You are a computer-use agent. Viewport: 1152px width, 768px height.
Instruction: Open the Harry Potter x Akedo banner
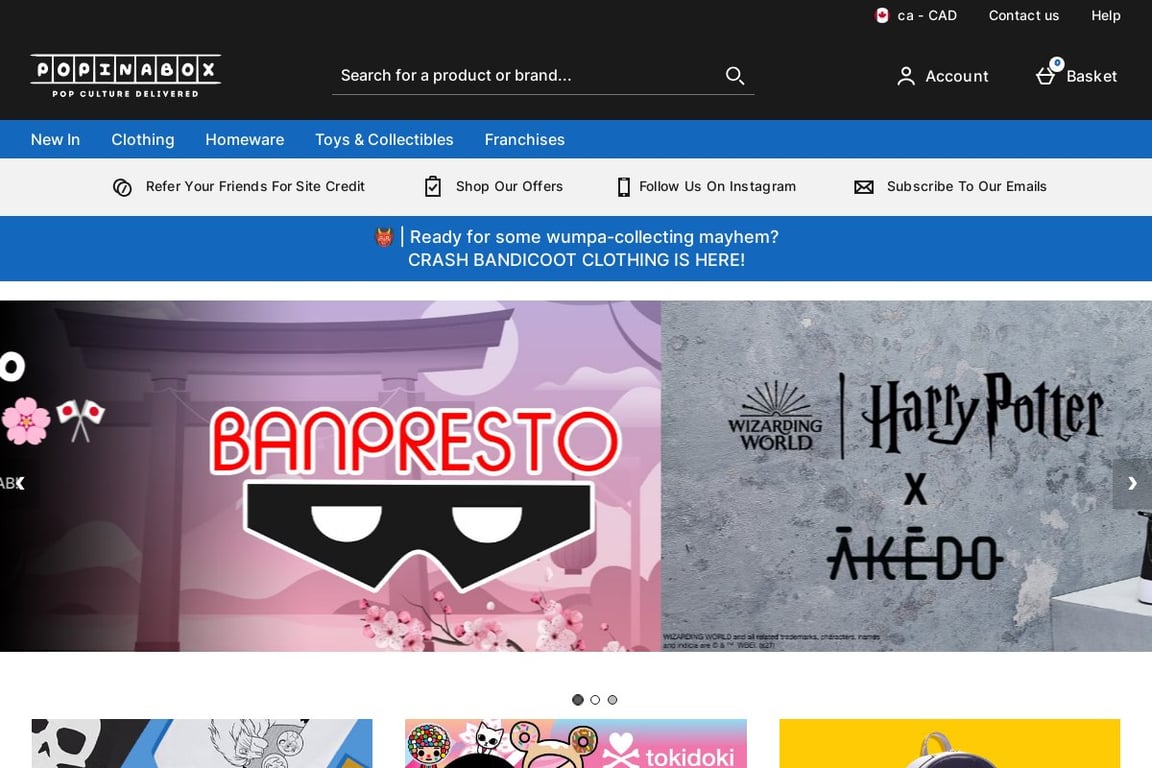tap(906, 476)
